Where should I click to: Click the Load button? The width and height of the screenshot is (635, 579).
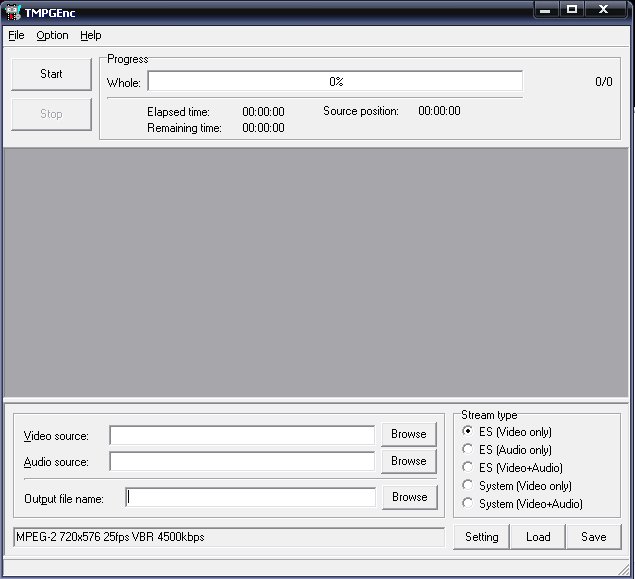(x=538, y=537)
